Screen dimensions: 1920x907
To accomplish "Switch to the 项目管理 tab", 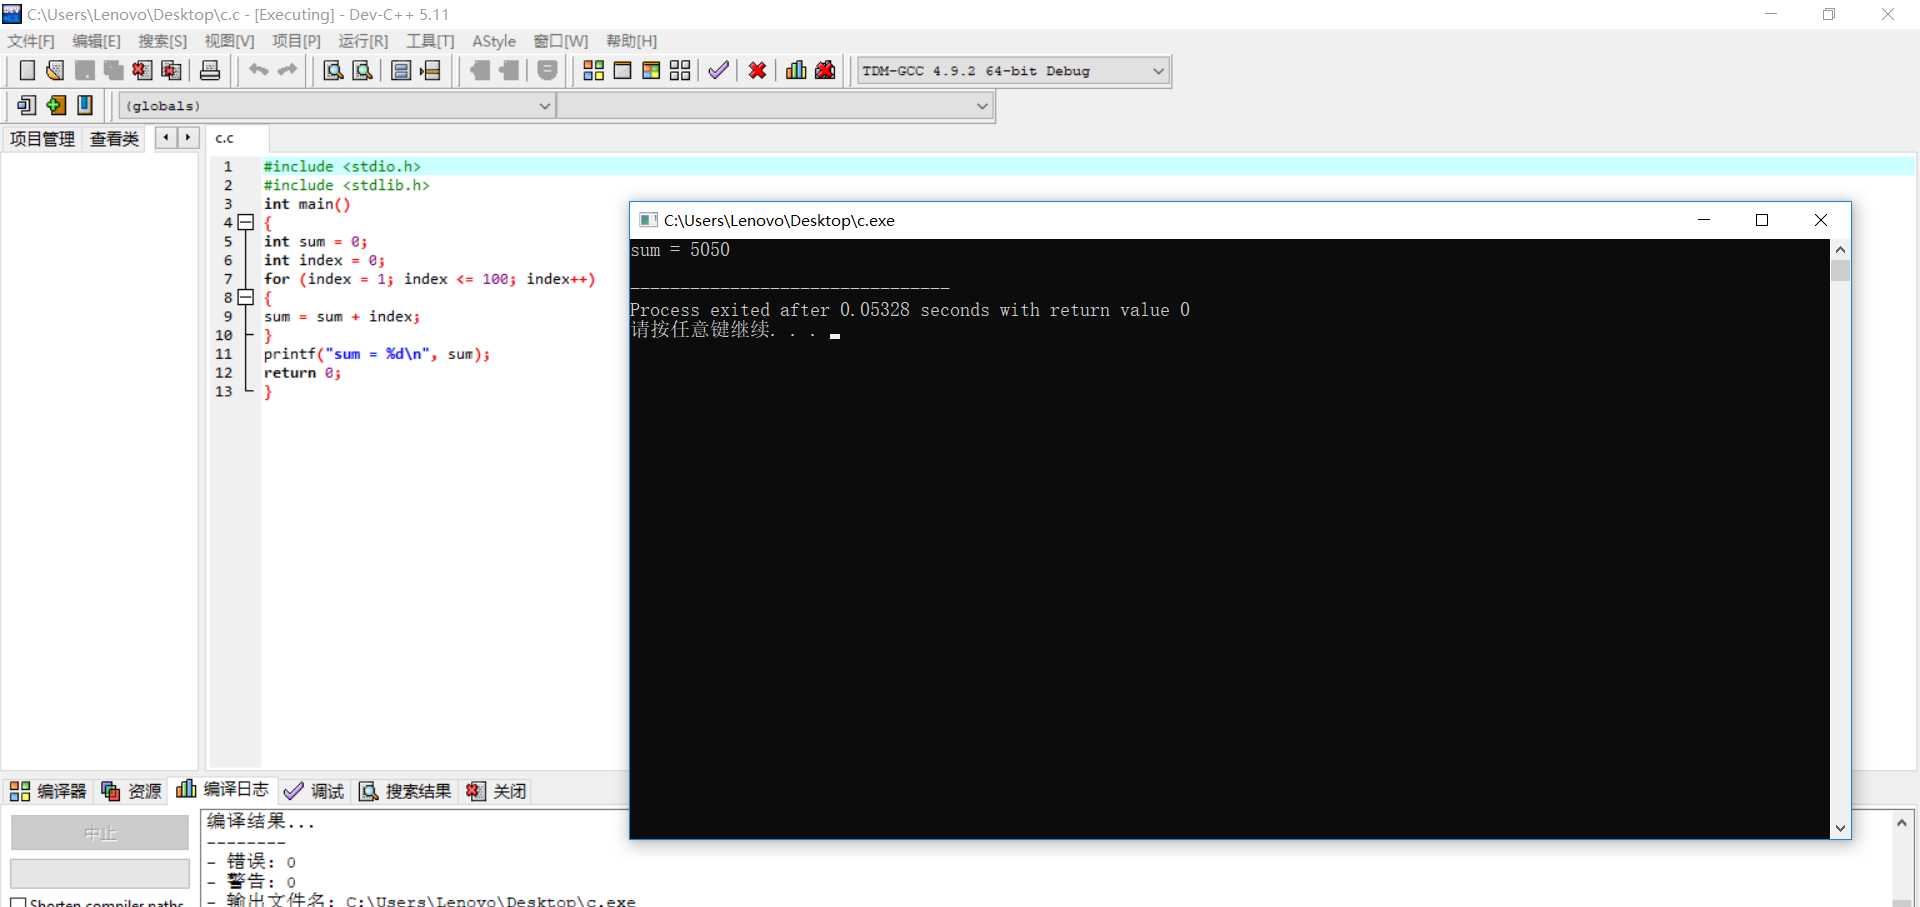I will click(42, 139).
